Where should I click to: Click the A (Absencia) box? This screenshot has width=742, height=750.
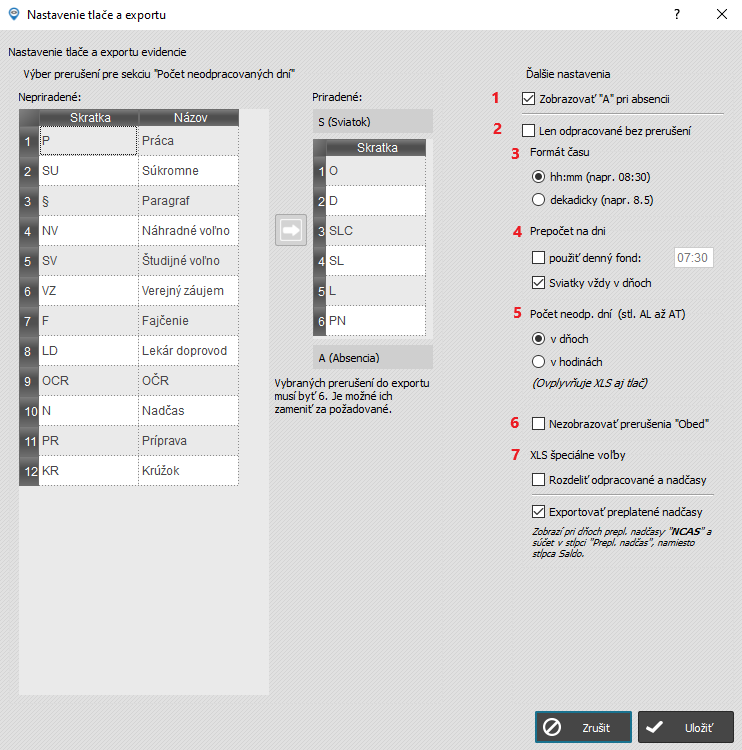(x=373, y=357)
